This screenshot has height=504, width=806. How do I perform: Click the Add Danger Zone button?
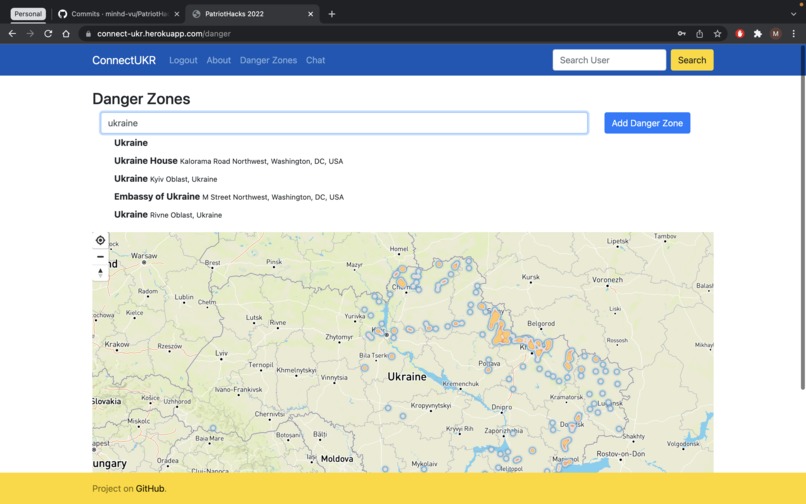(x=647, y=123)
